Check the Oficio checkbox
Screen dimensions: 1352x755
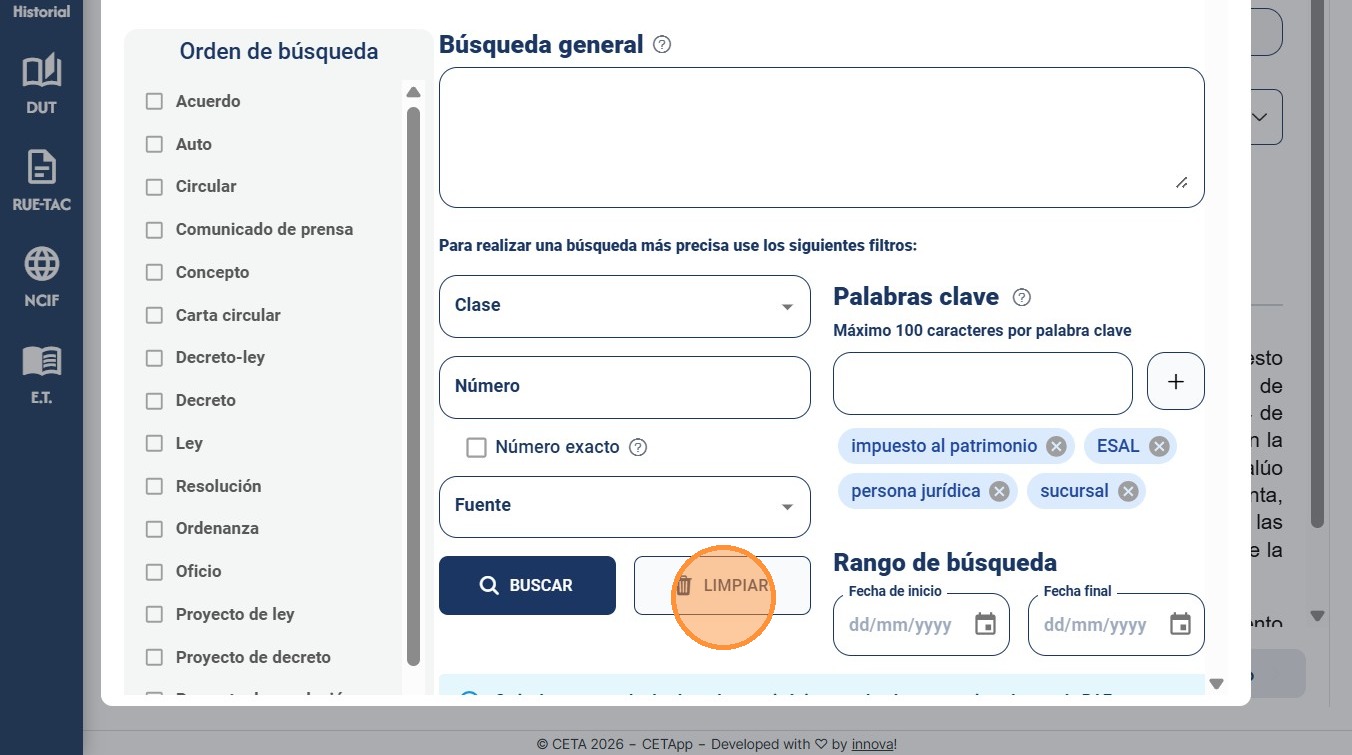click(154, 572)
